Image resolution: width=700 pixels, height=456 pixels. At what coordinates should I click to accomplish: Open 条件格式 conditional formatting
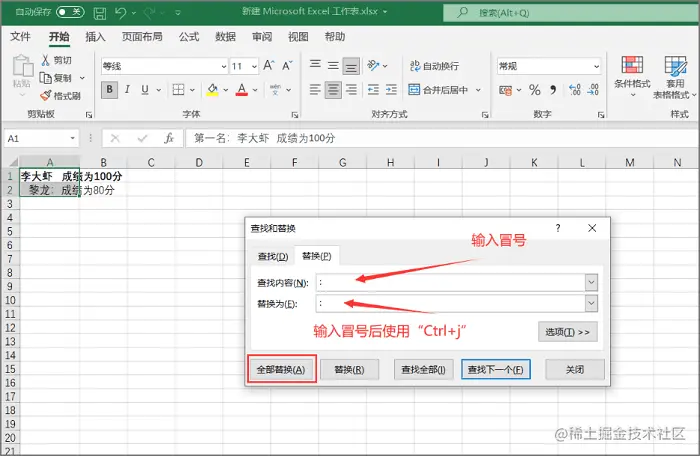[632, 77]
